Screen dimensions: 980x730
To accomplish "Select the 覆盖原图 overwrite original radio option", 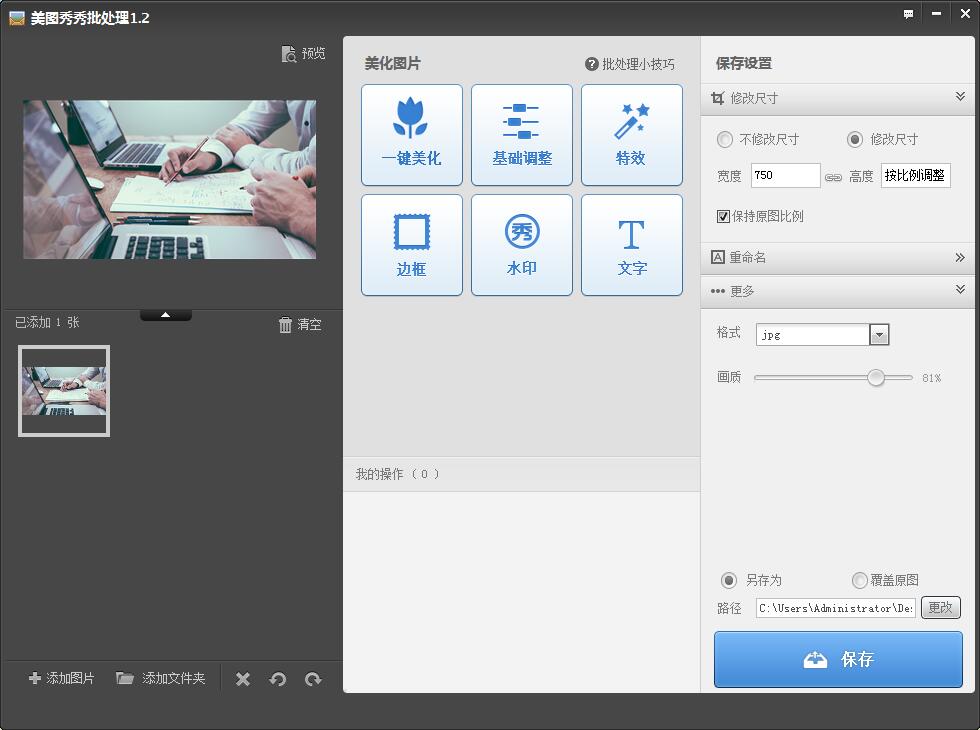I will click(859, 580).
